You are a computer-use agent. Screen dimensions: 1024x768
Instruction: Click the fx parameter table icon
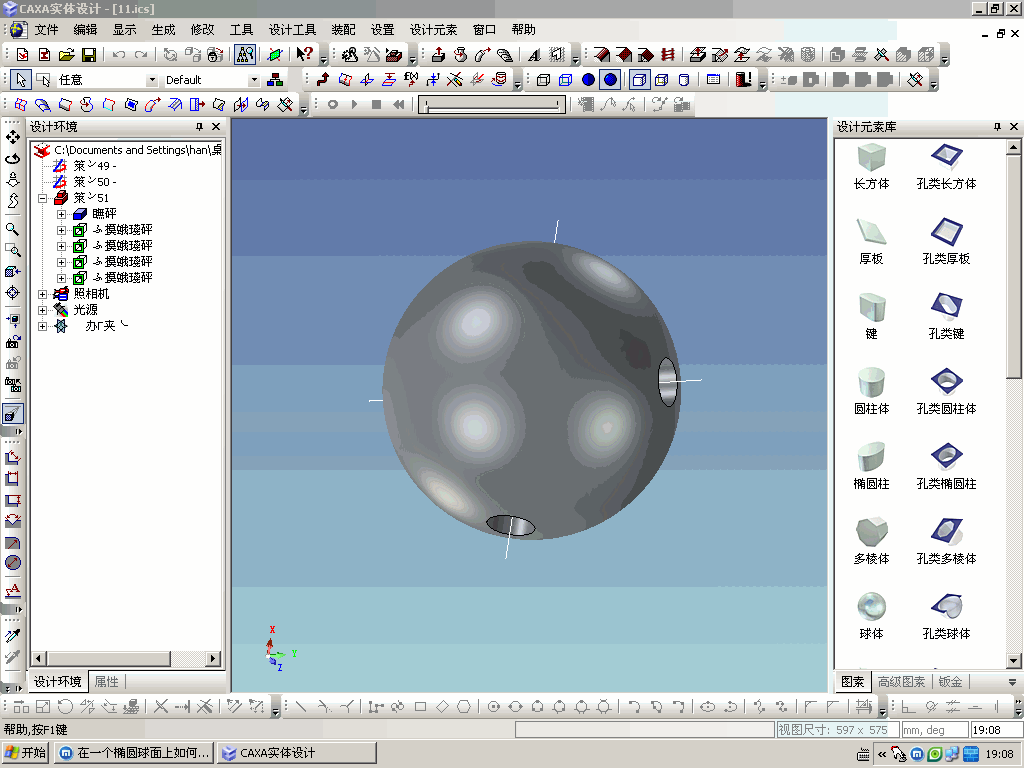[411, 80]
